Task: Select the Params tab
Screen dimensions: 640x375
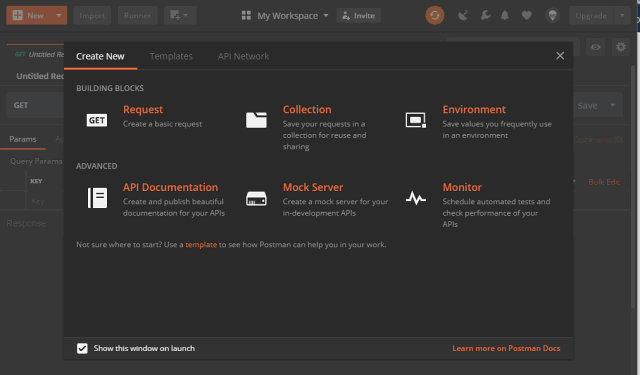Action: point(23,139)
